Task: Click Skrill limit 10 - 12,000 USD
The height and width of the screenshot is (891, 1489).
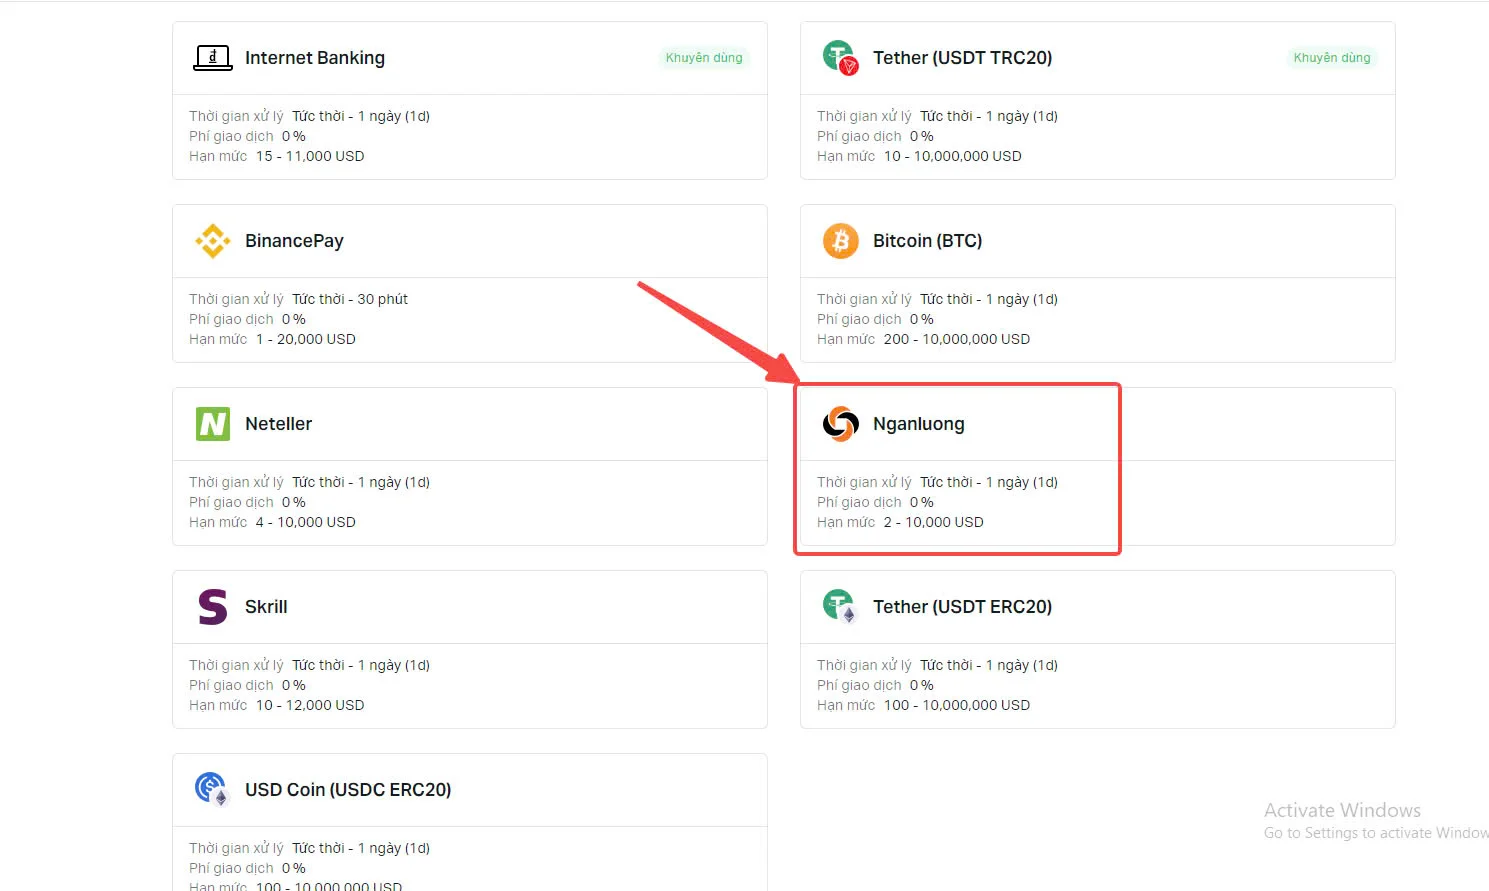Action: 310,705
